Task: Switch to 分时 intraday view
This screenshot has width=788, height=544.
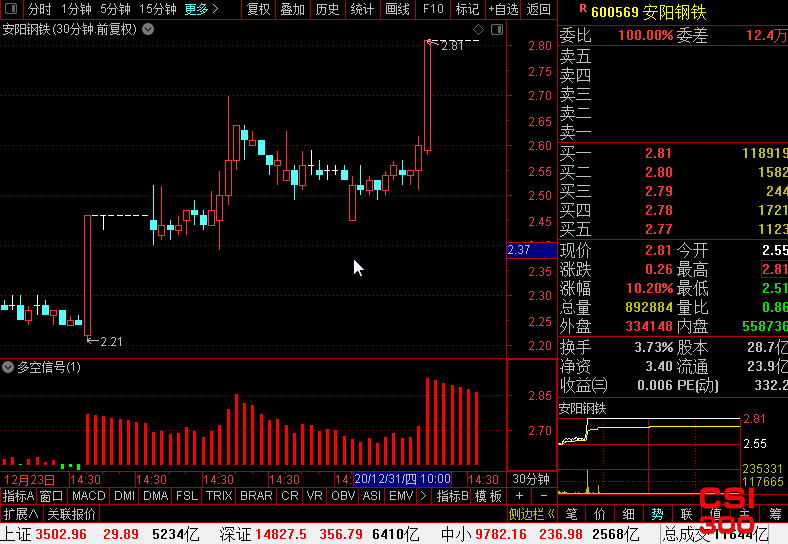Action: tap(39, 9)
